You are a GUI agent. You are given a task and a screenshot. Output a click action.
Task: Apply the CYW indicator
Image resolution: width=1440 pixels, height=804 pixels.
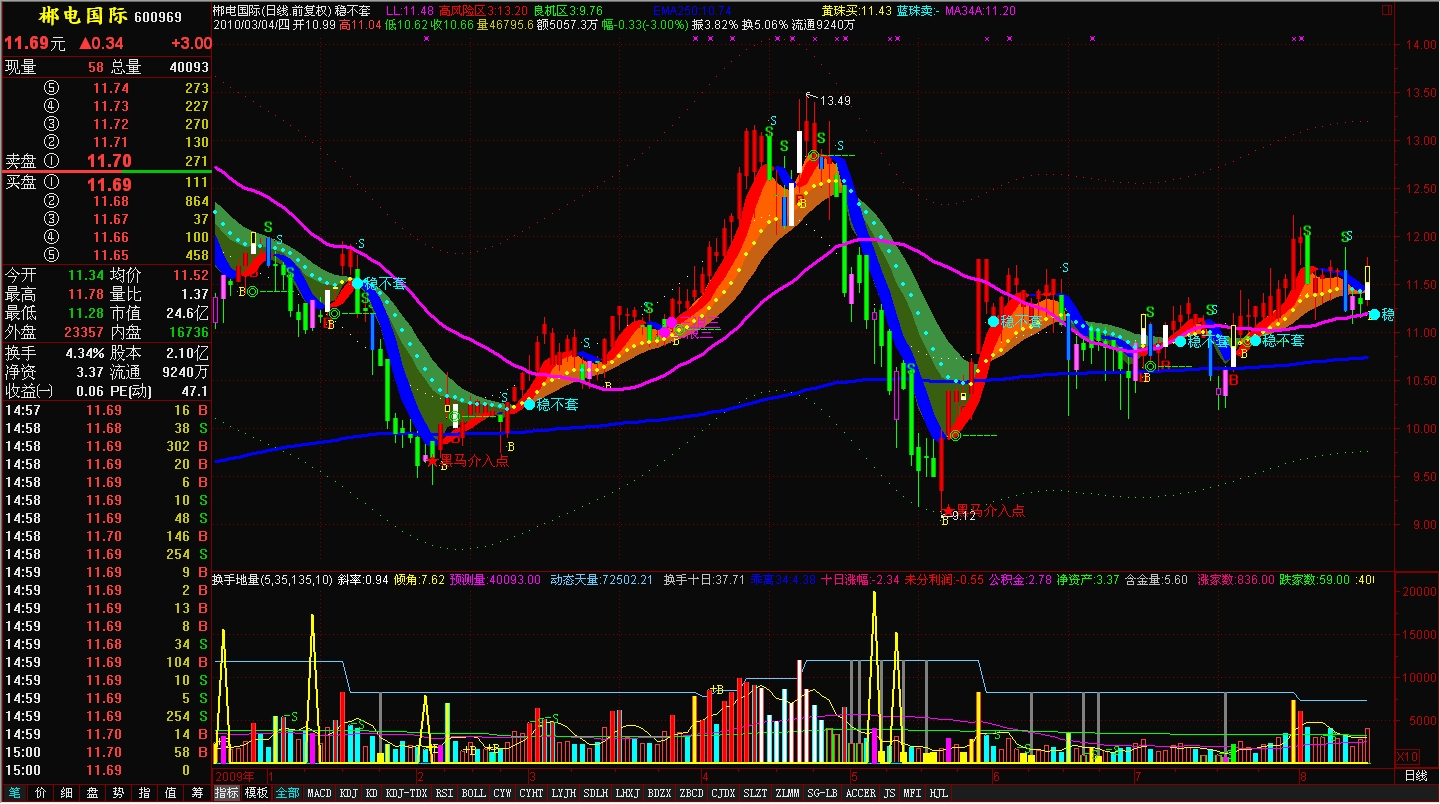(x=502, y=793)
